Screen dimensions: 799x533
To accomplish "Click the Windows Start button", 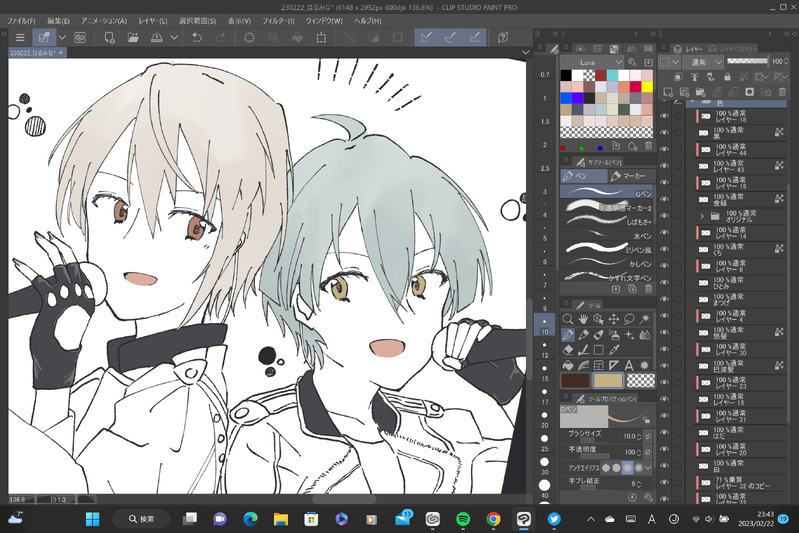I will [93, 519].
